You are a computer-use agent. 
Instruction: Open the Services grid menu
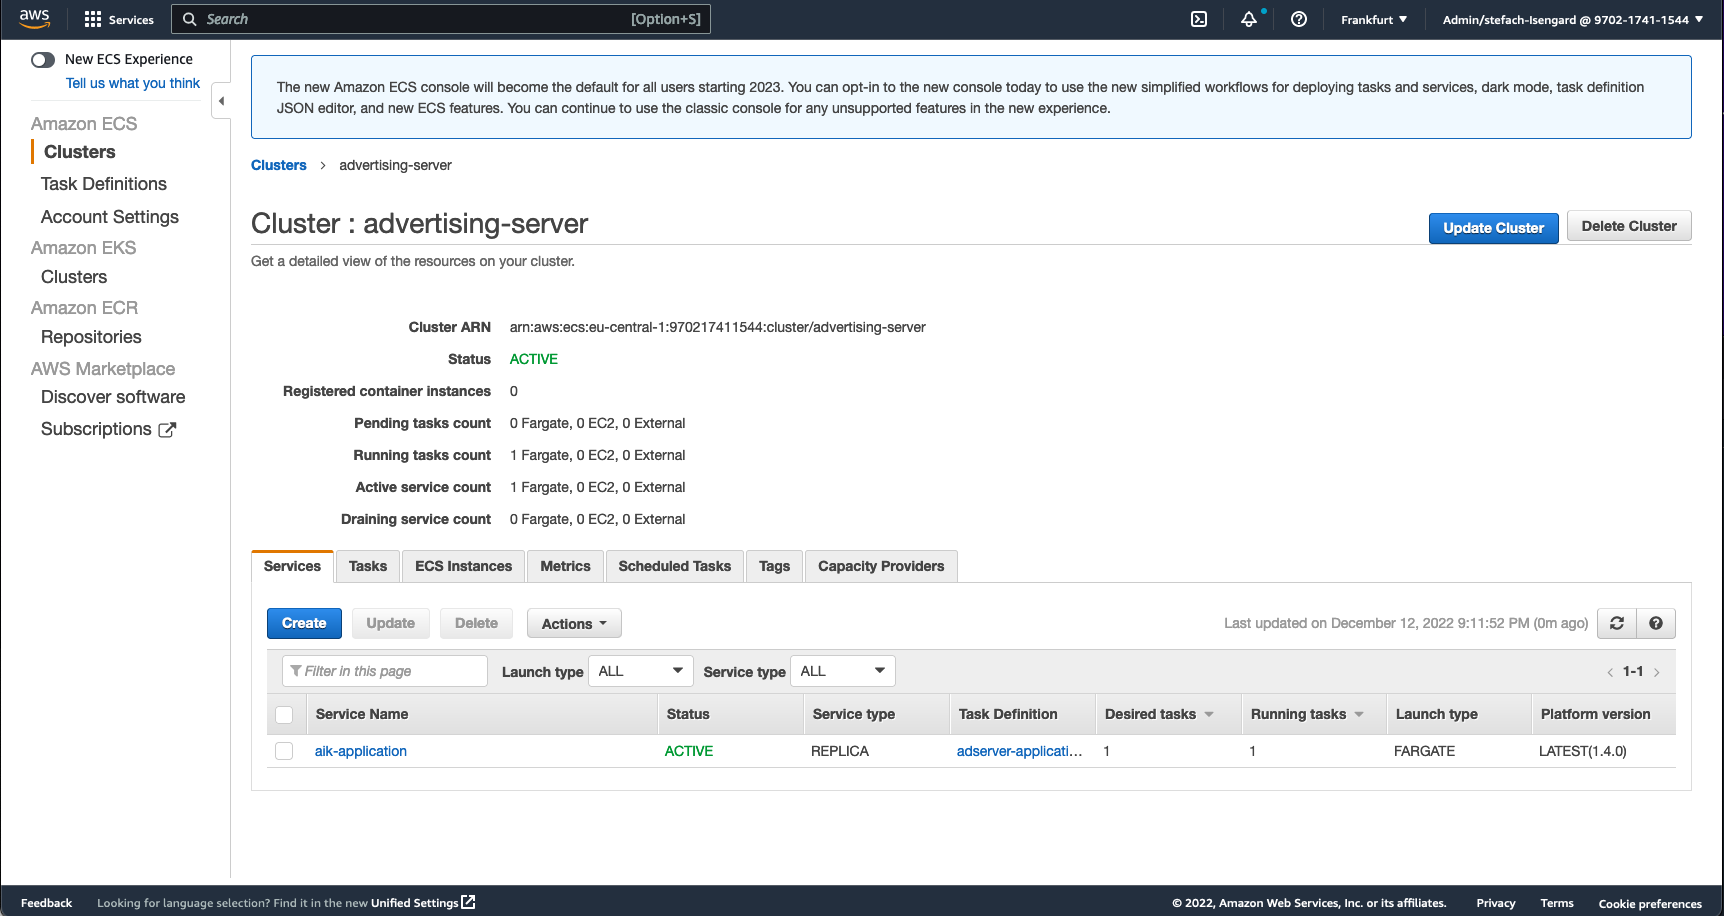pyautogui.click(x=119, y=19)
